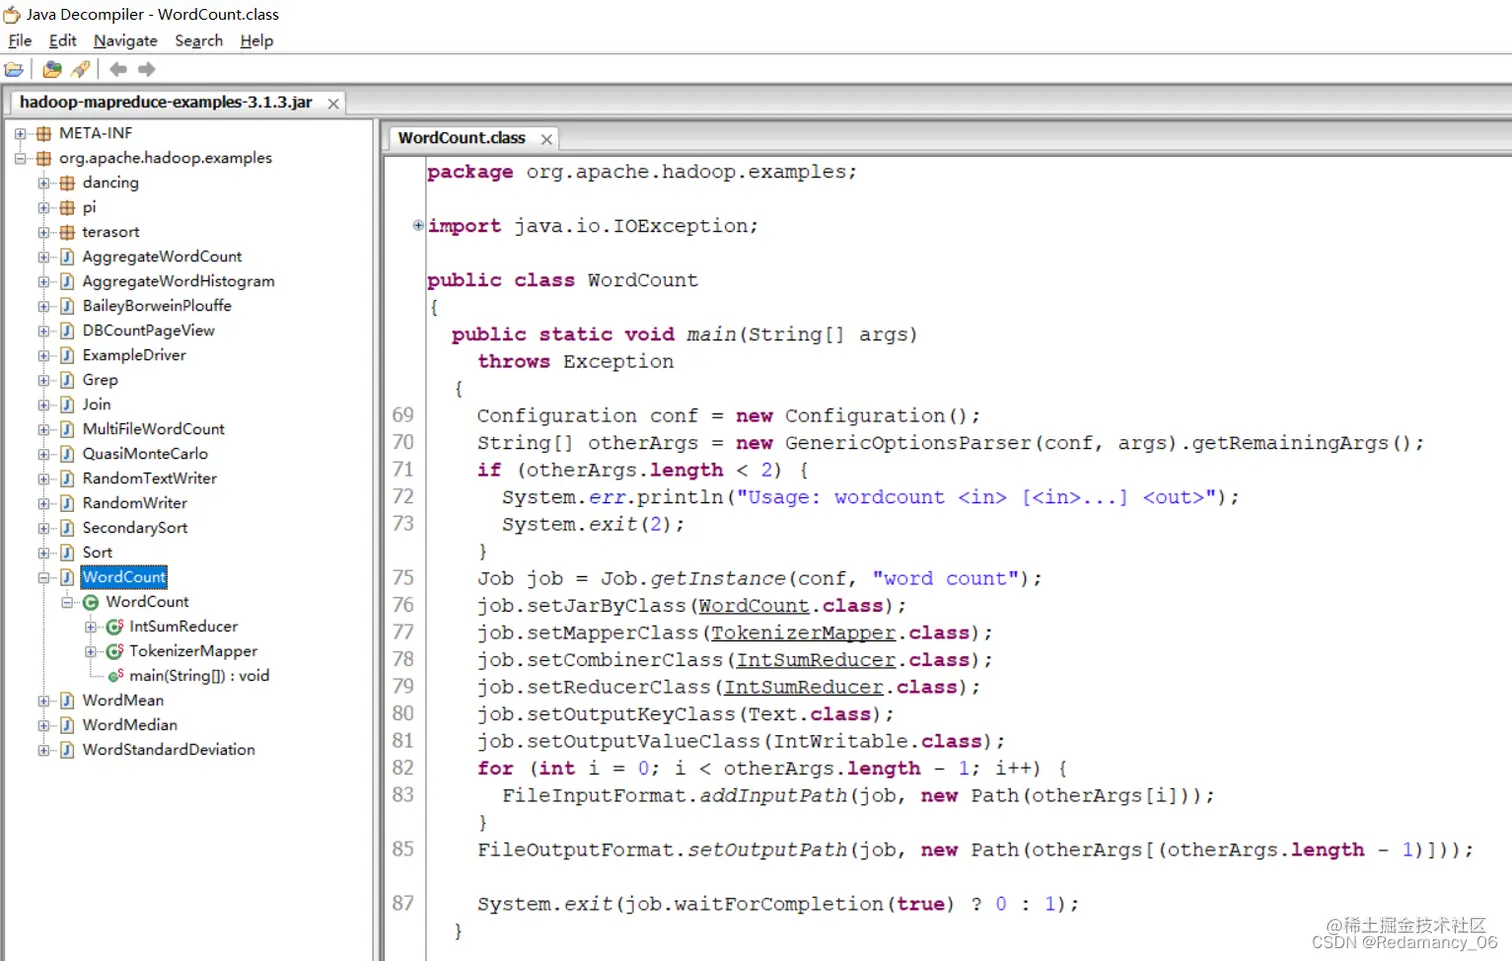Image resolution: width=1512 pixels, height=961 pixels.
Task: Click the WordCount green class icon
Action: 91,602
